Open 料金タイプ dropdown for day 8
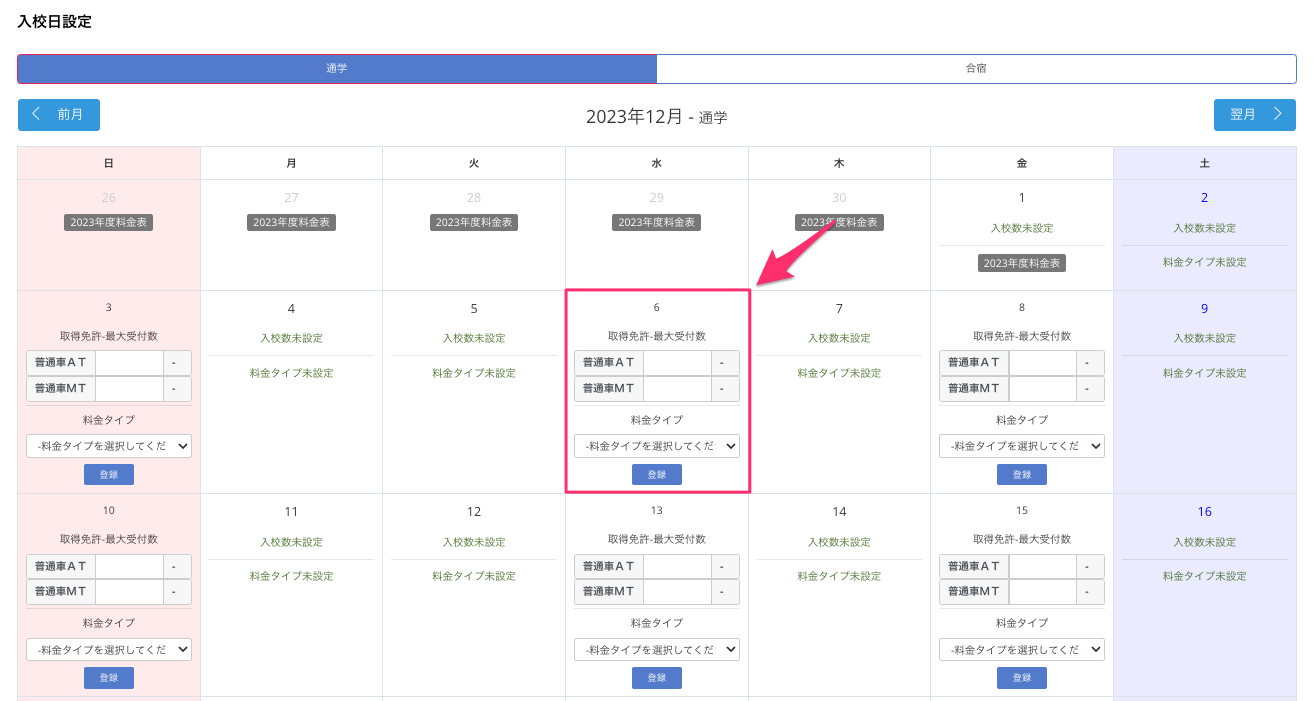 tap(1021, 446)
